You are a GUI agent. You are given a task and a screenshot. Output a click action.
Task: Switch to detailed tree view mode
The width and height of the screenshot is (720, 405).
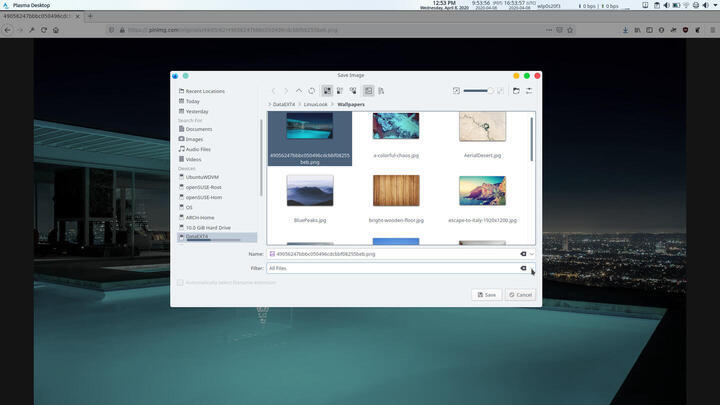tap(353, 91)
